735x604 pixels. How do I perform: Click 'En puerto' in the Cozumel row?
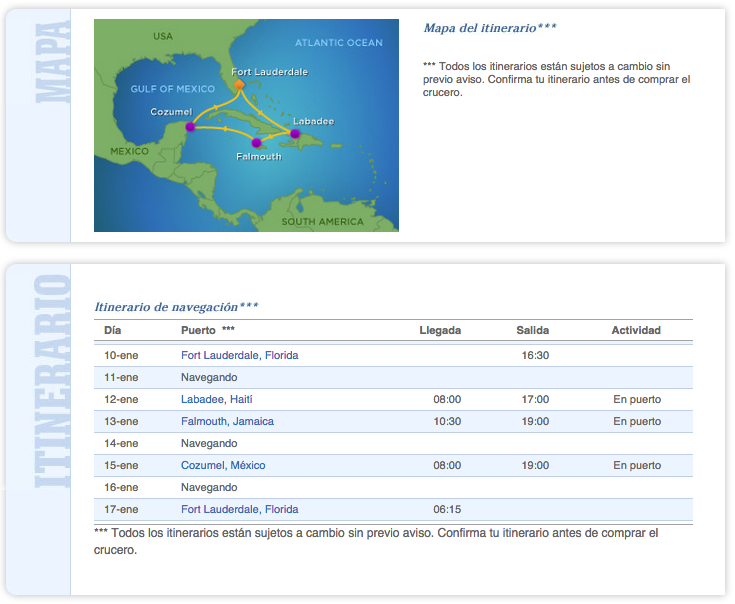(x=637, y=465)
